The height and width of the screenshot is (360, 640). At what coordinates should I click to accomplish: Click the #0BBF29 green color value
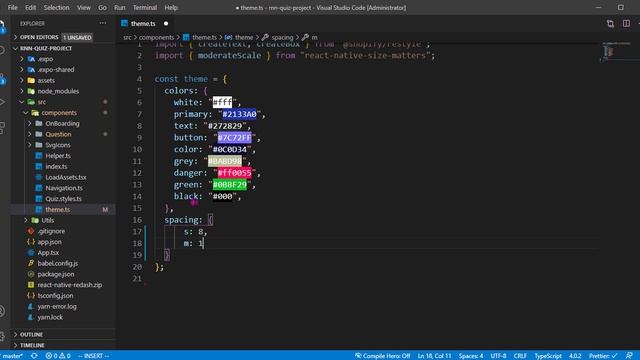(229, 184)
